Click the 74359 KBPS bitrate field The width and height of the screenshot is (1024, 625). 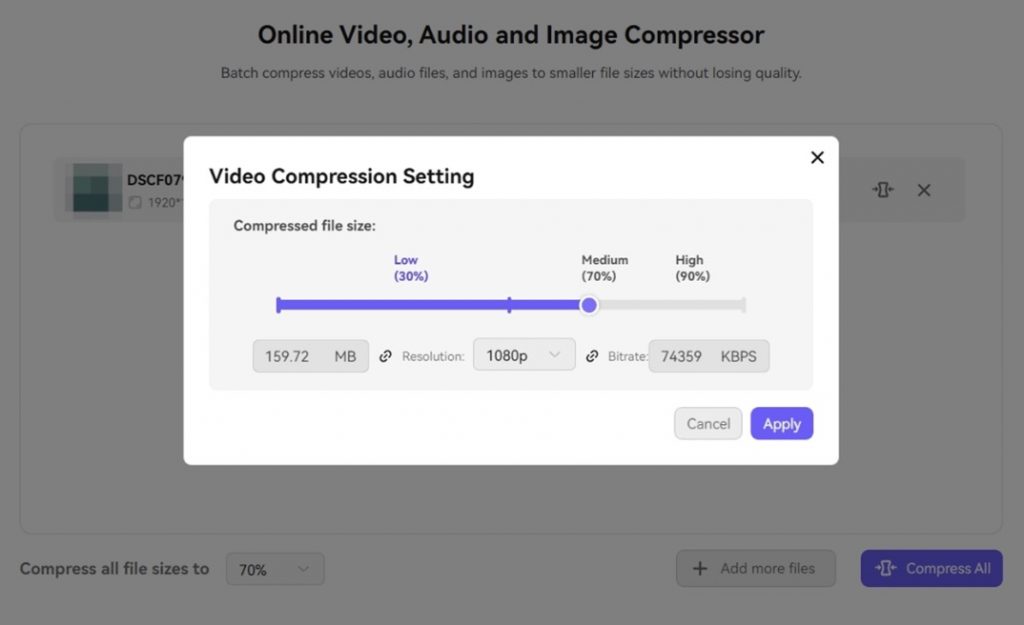708,356
